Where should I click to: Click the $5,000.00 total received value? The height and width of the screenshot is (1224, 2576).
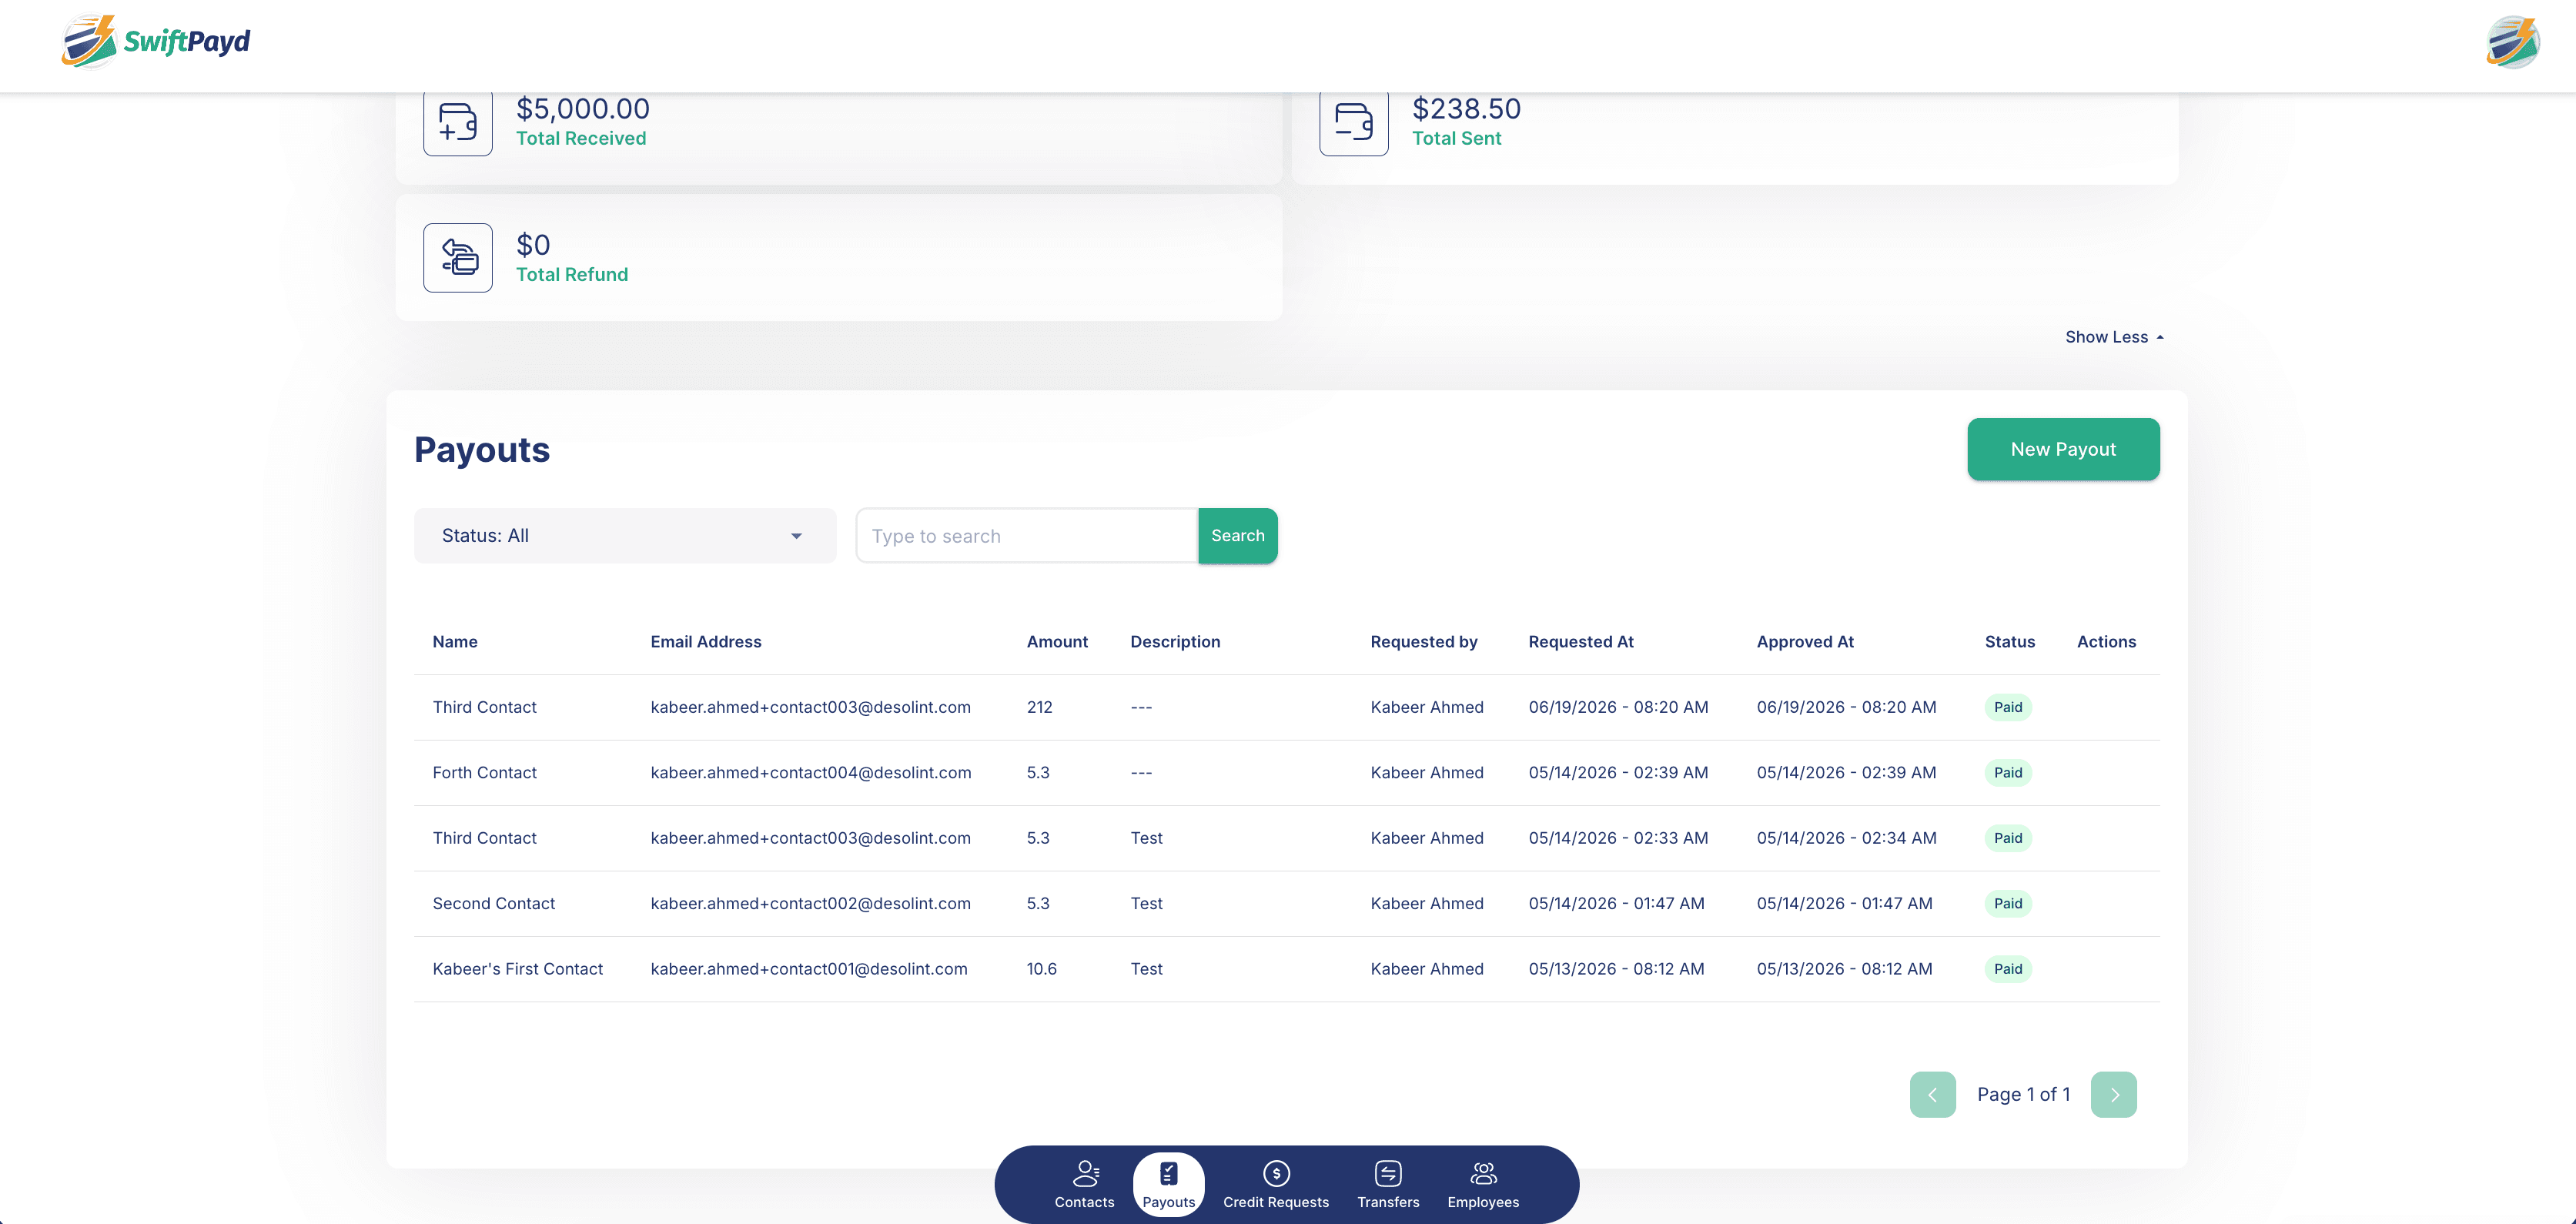[583, 109]
